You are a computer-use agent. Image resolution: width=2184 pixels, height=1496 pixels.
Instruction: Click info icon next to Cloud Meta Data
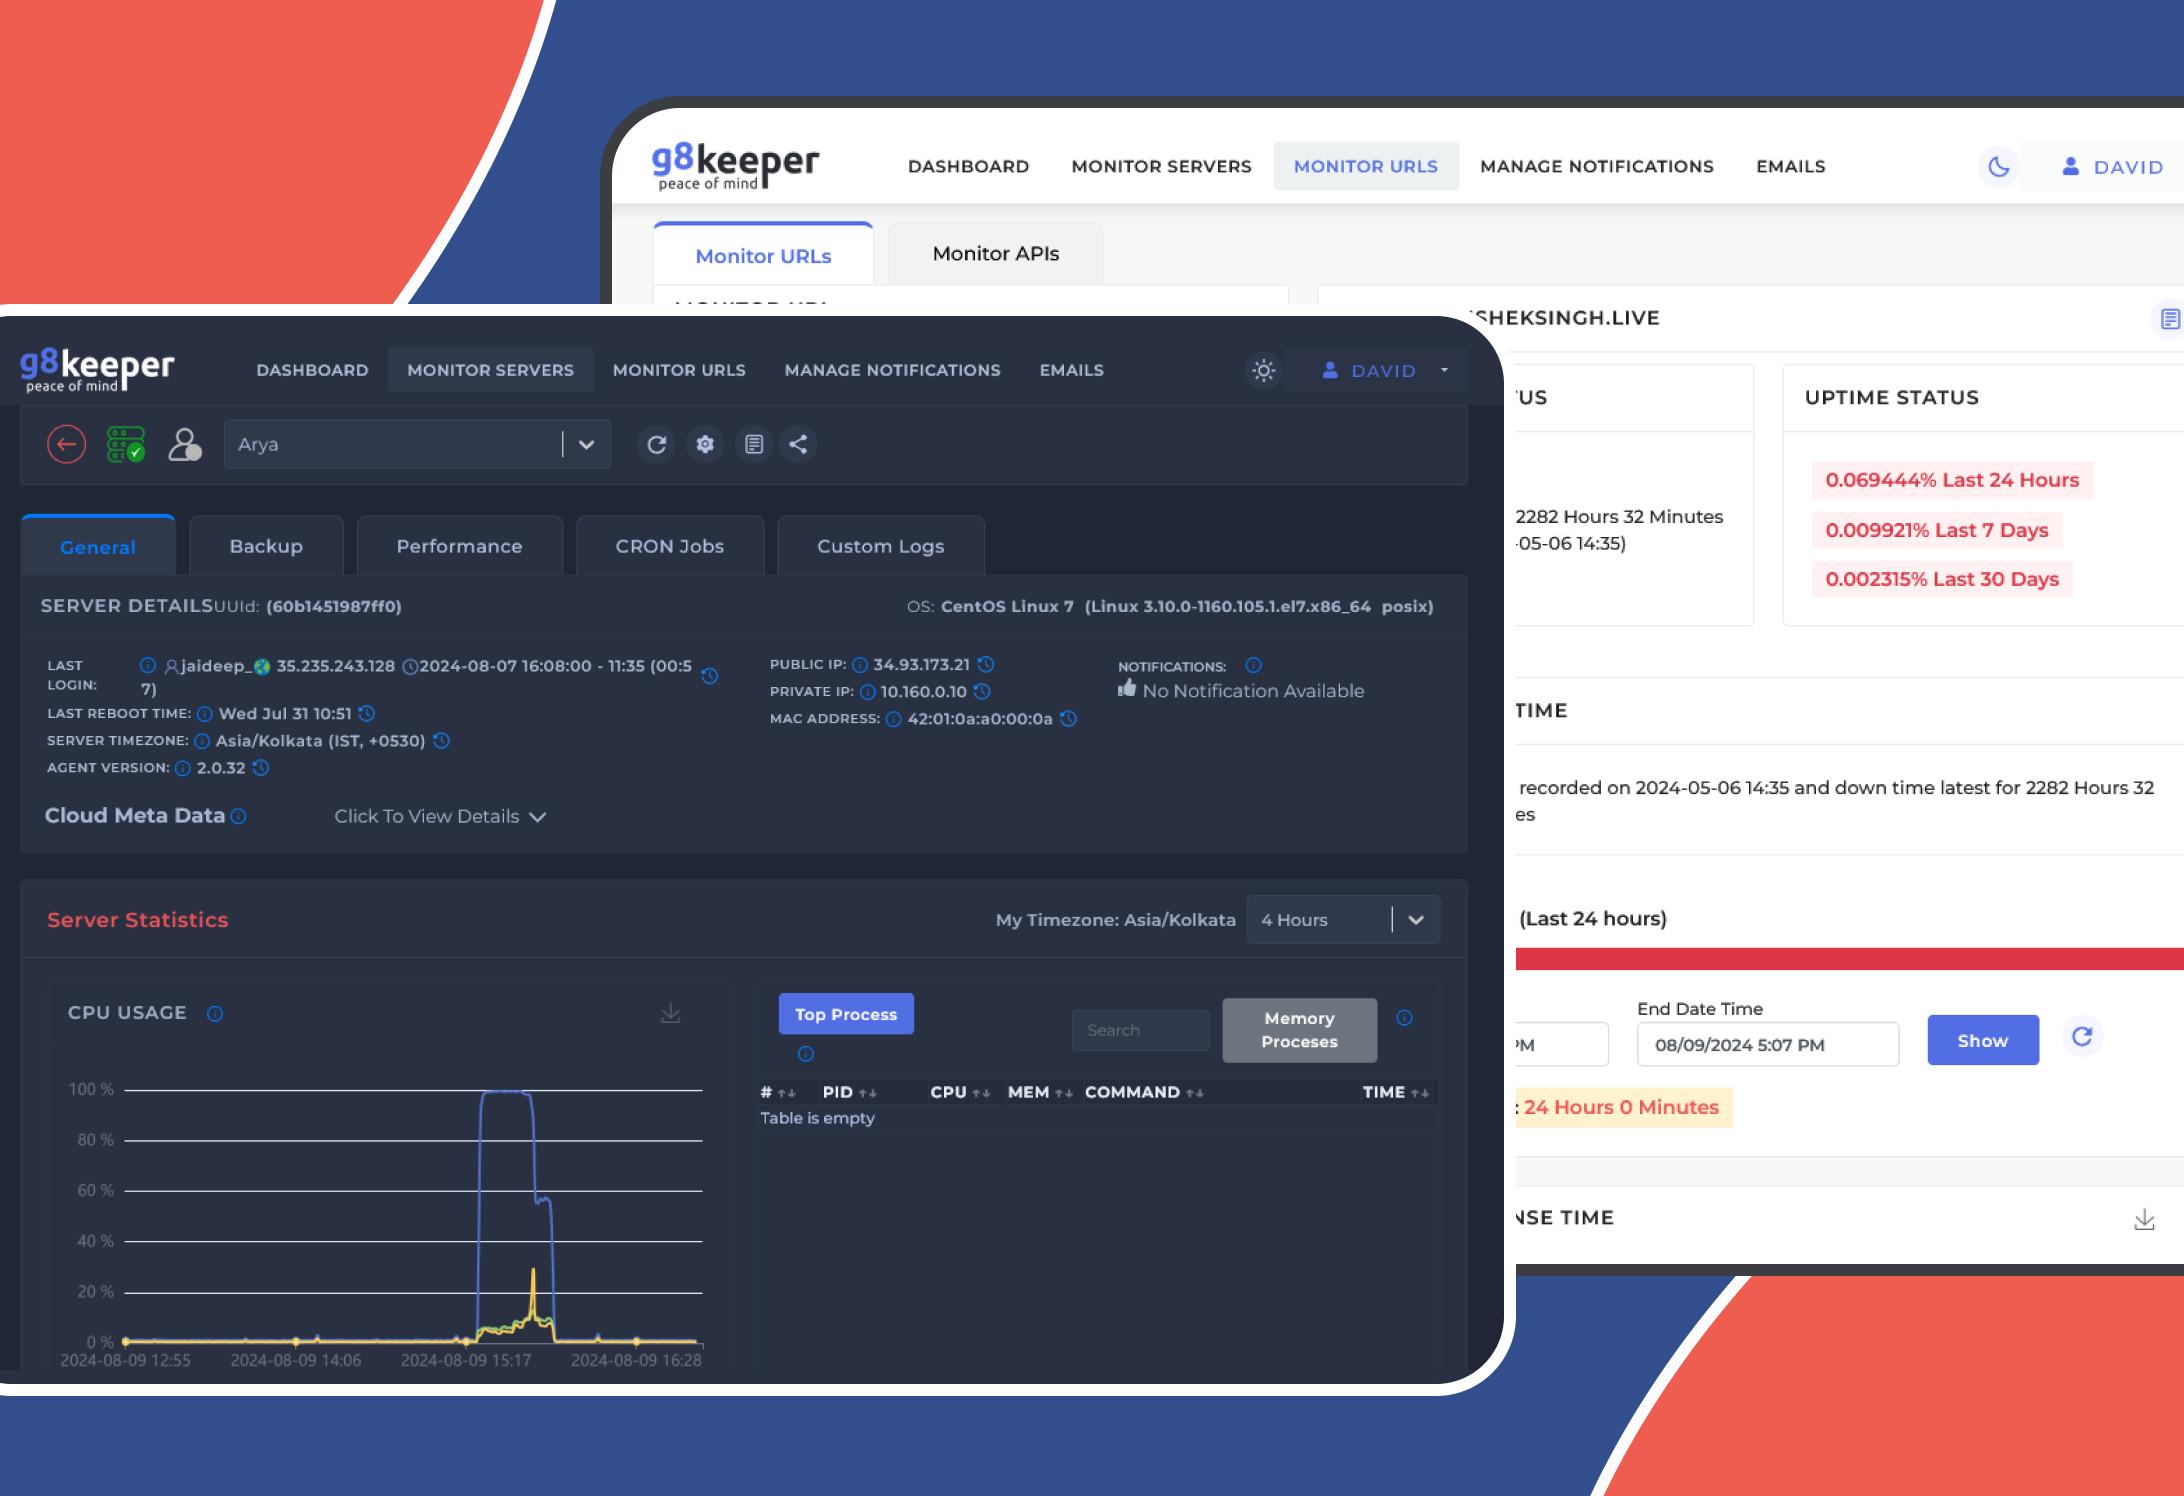tap(238, 816)
